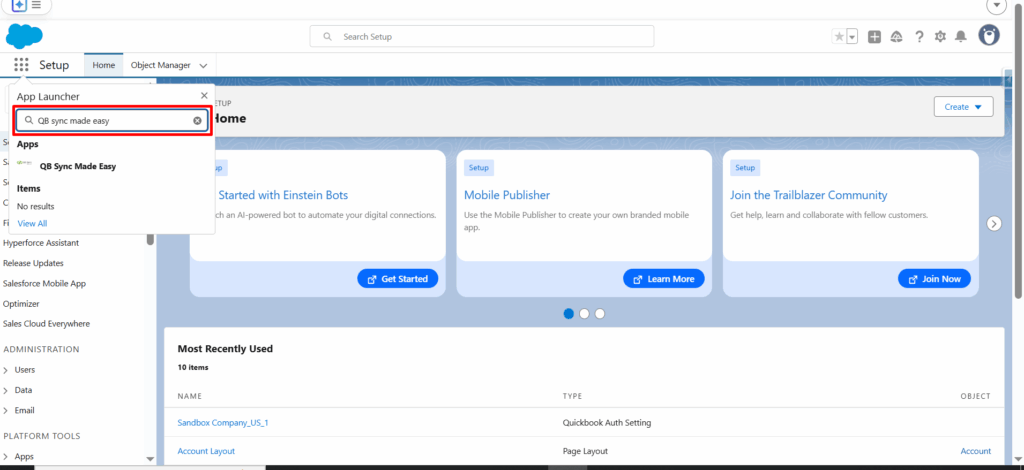The height and width of the screenshot is (470, 1024).
Task: Switch to the Home tab
Action: click(104, 65)
